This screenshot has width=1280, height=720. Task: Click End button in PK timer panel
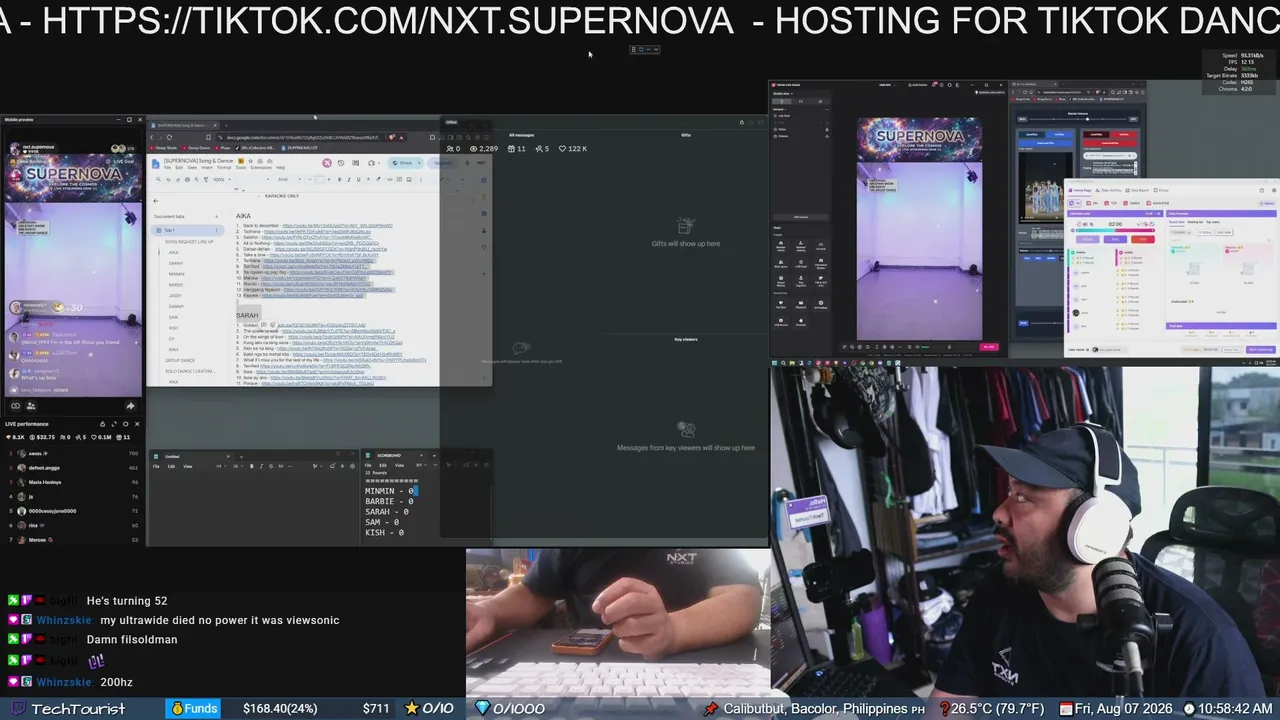coord(1143,239)
